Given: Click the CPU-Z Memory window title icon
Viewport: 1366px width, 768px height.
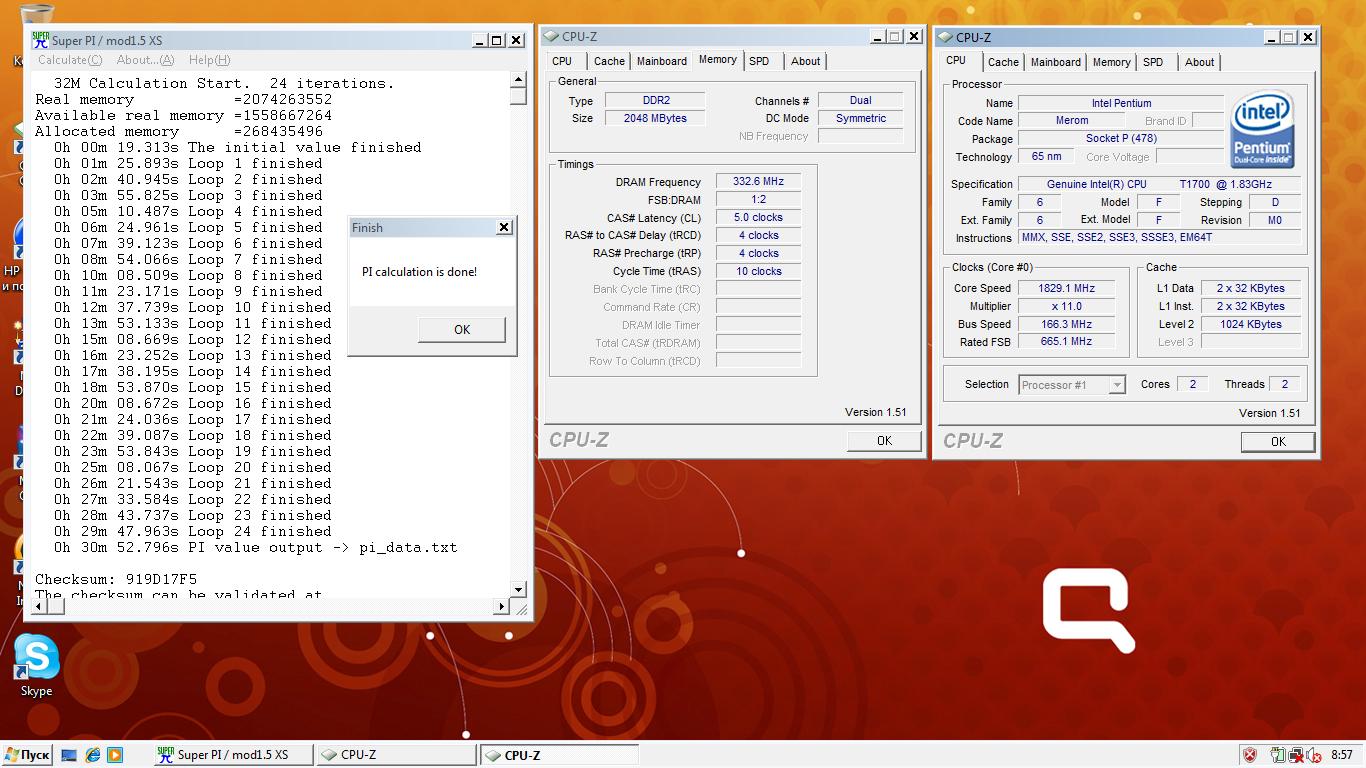Looking at the screenshot, I should coord(551,36).
